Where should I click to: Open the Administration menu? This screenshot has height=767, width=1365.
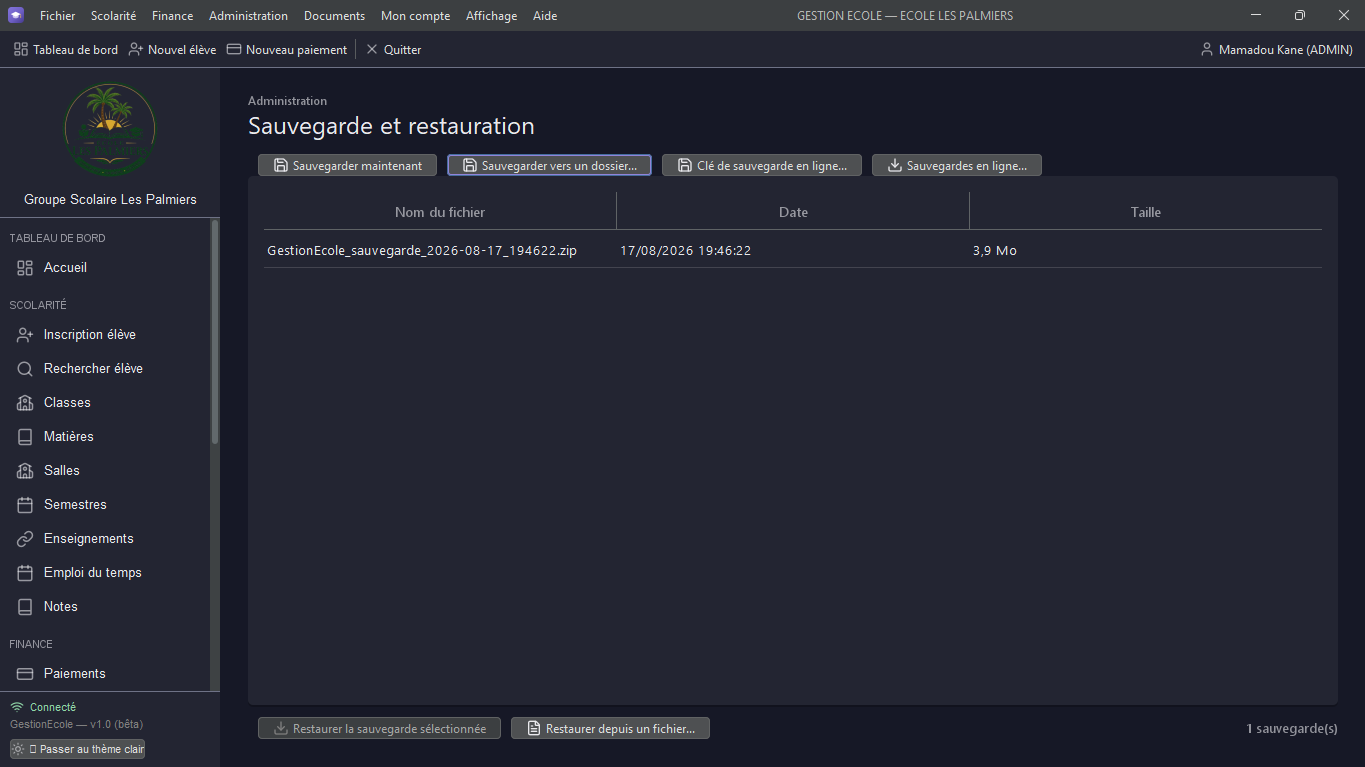(248, 16)
